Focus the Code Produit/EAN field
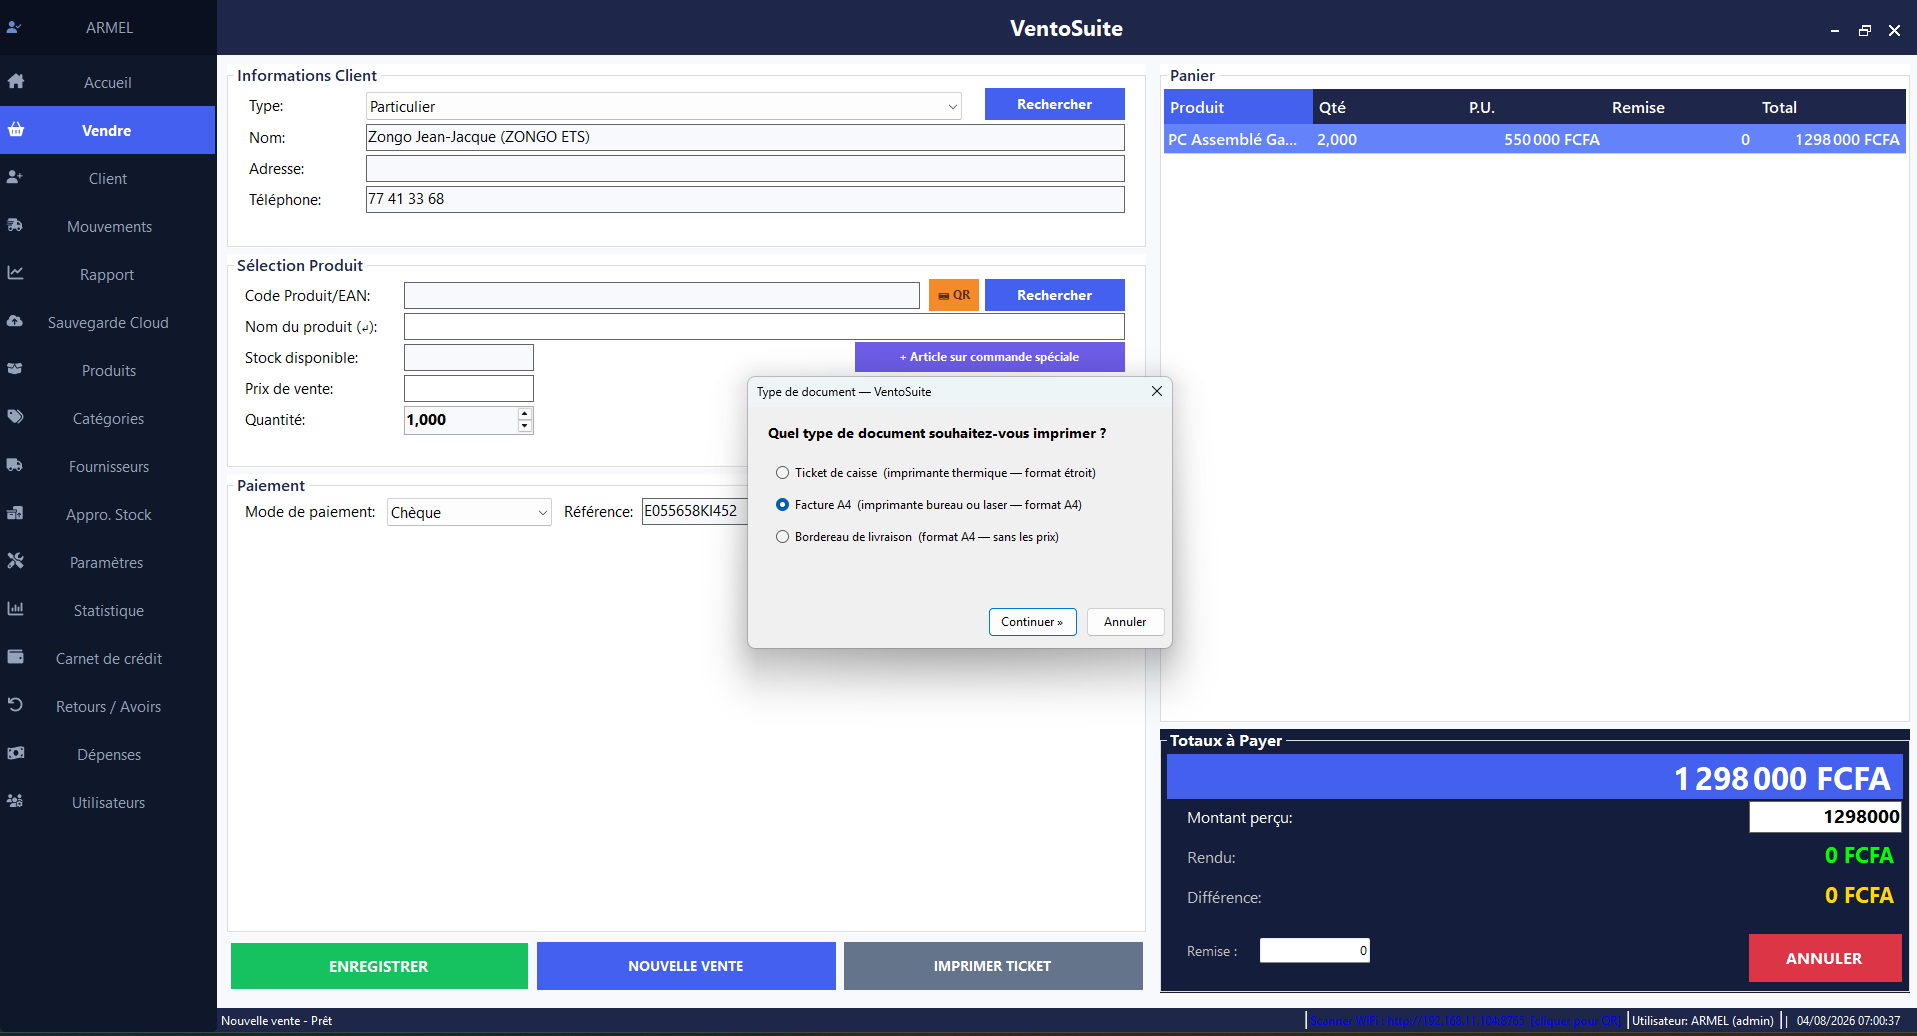 662,295
